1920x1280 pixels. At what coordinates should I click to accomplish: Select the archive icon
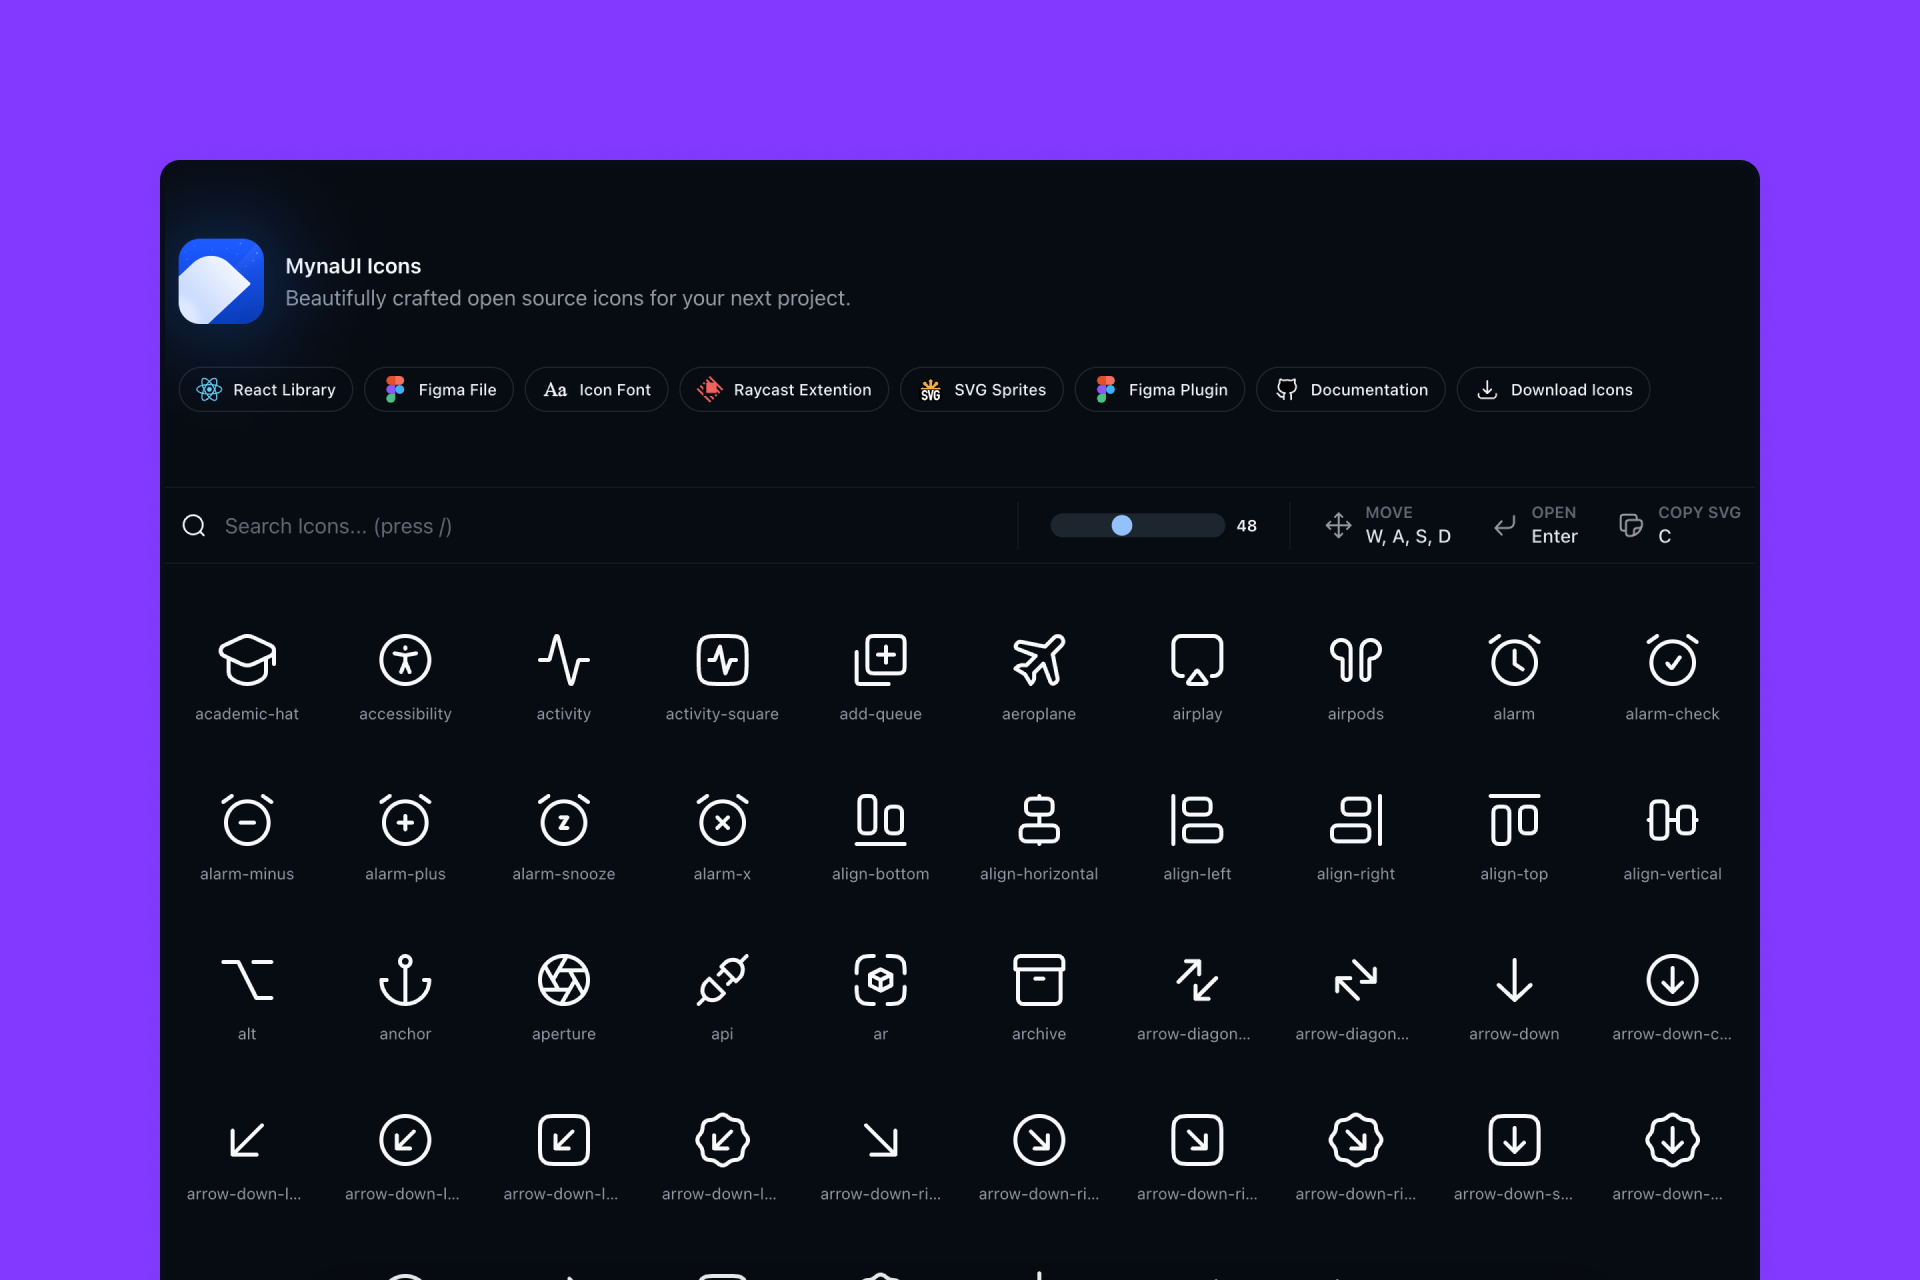[1039, 980]
